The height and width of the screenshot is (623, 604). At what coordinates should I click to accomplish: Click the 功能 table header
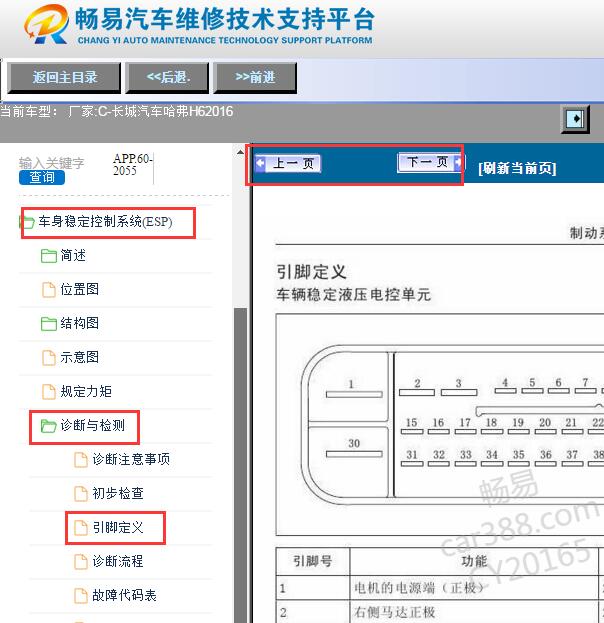(474, 561)
